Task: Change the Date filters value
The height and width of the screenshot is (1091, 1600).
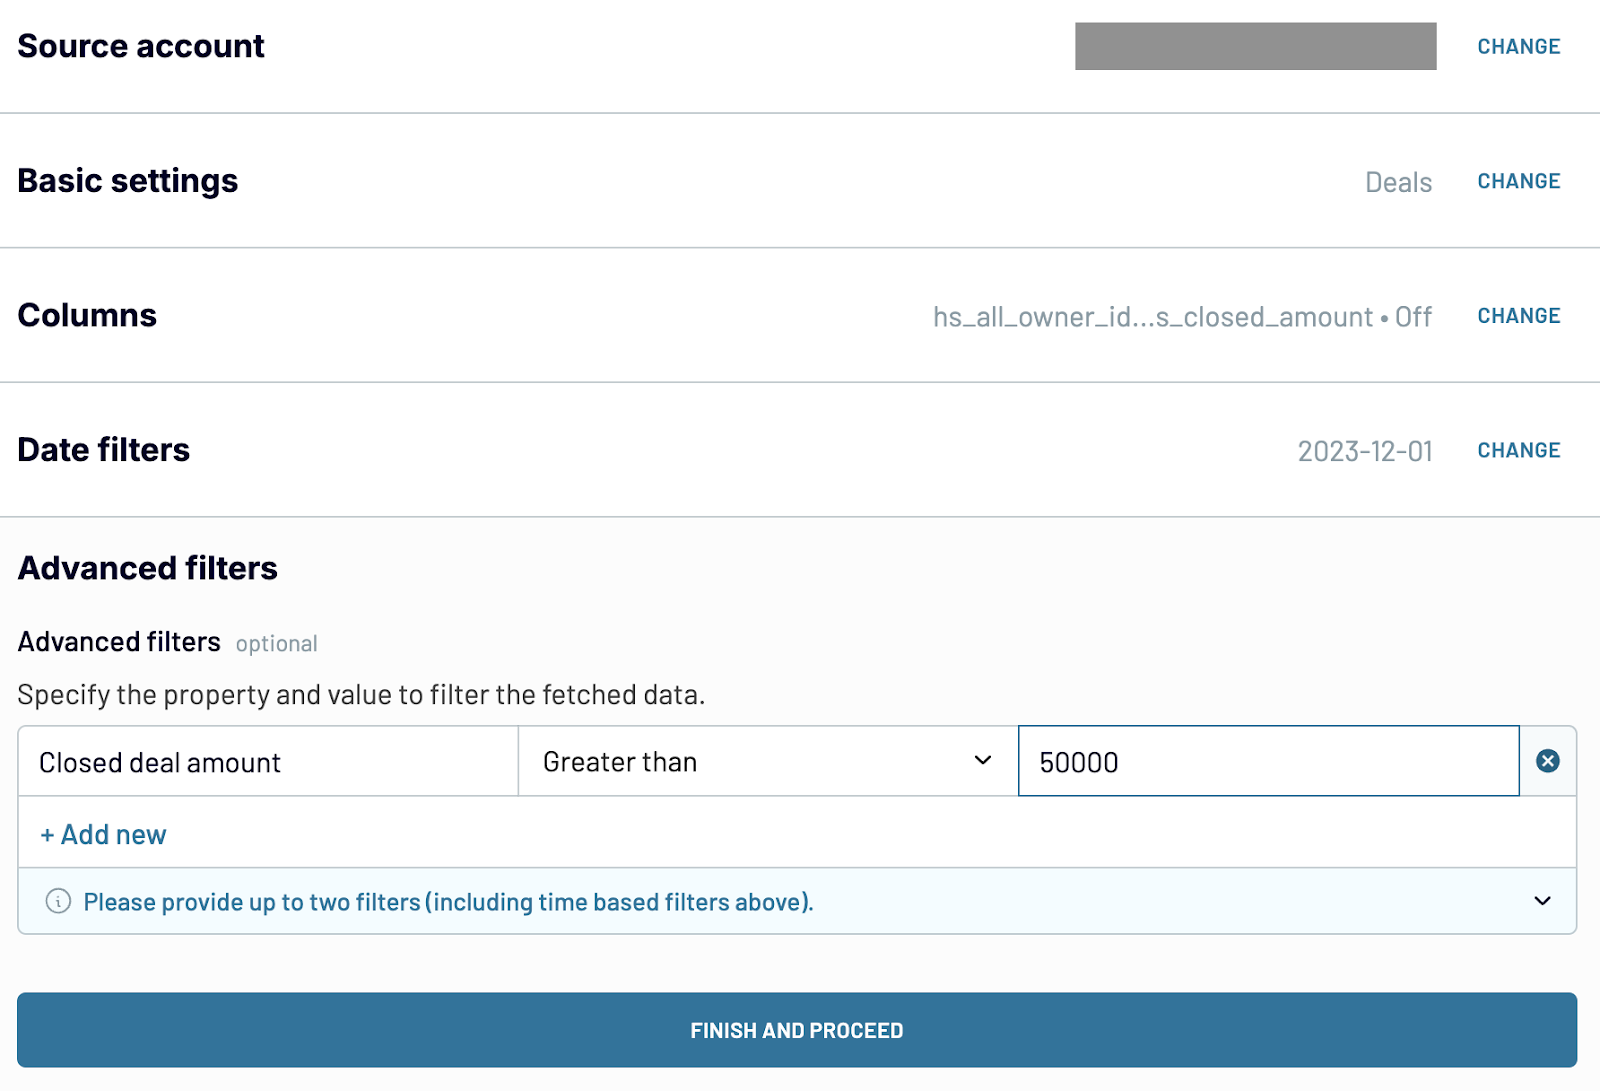Action: [1518, 450]
